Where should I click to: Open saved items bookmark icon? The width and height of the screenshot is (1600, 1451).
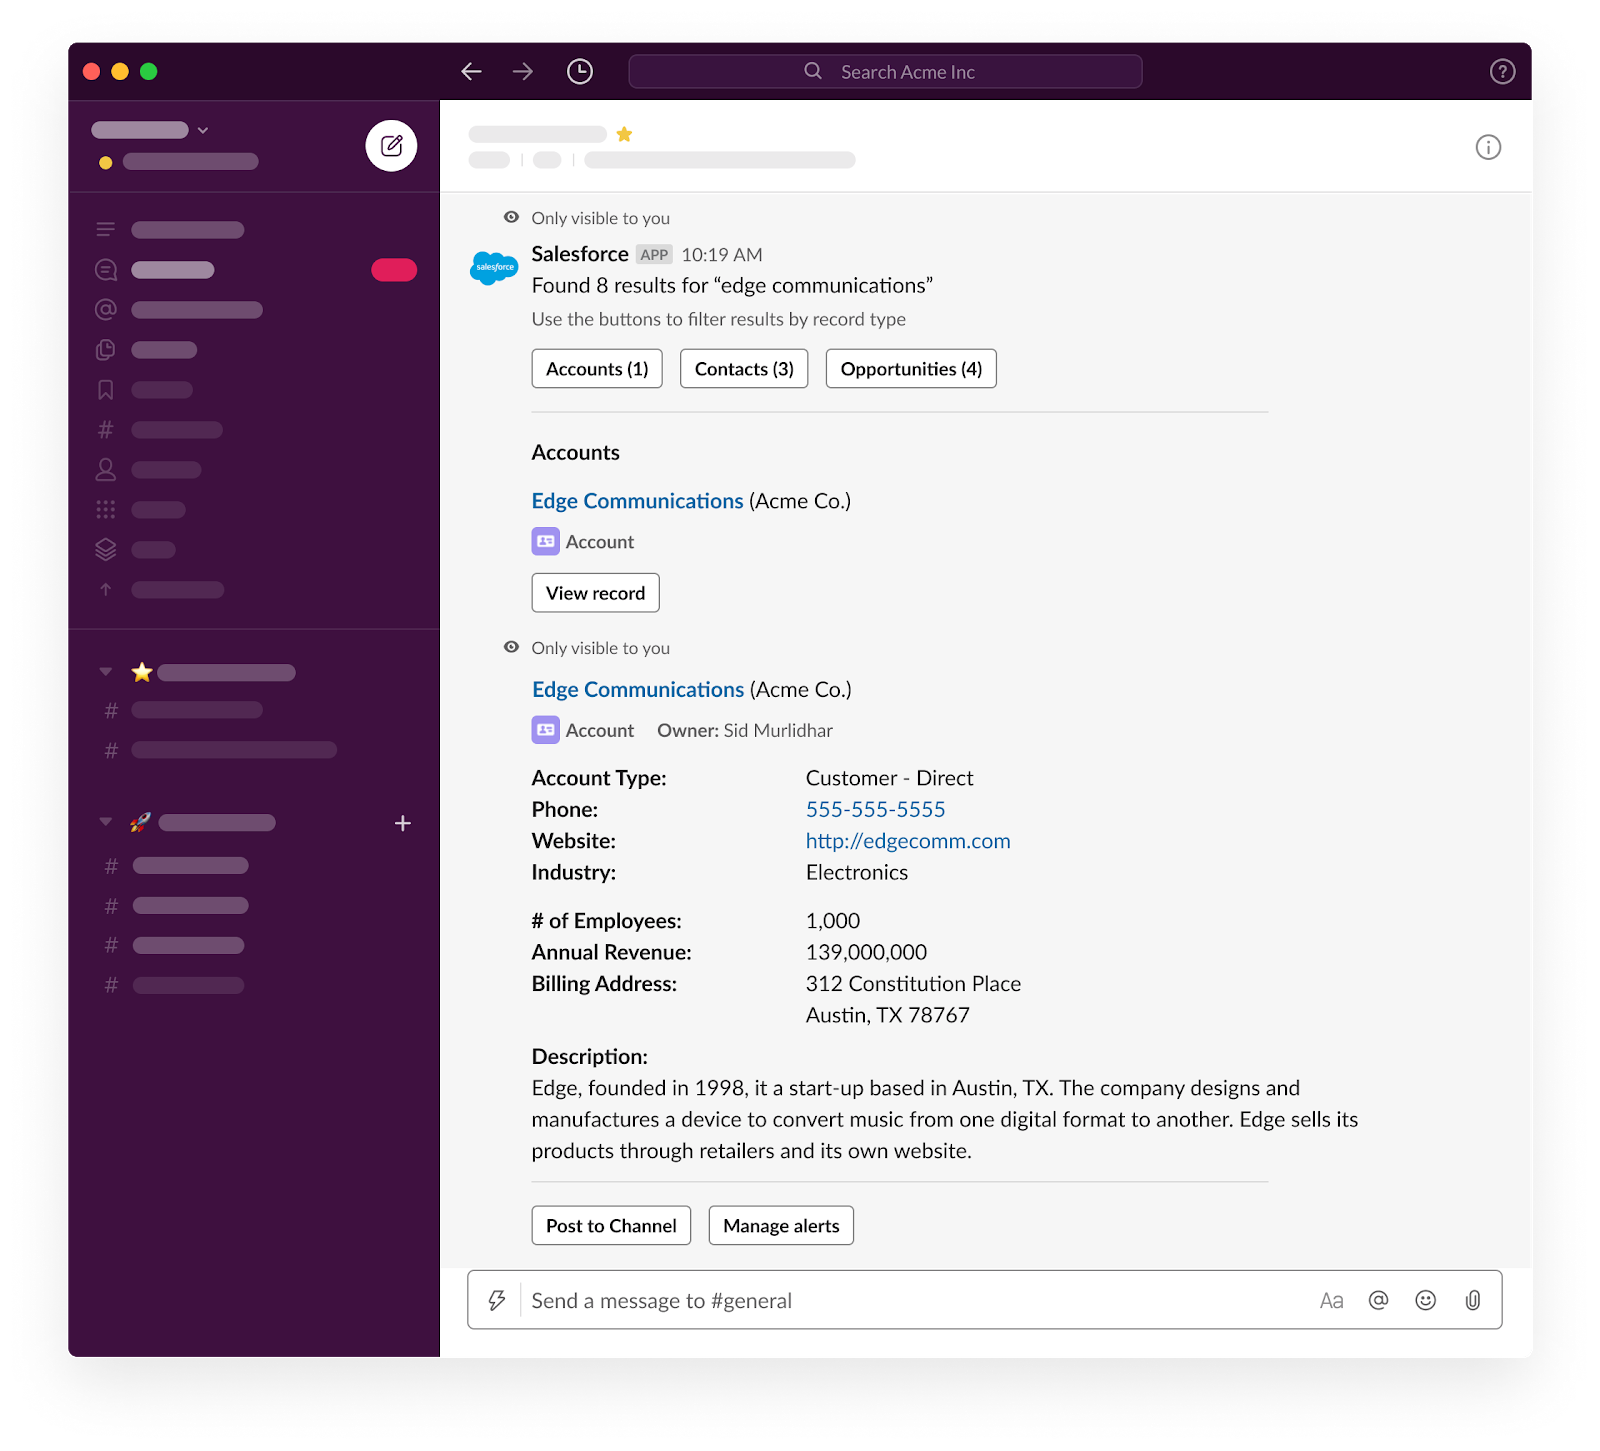106,390
